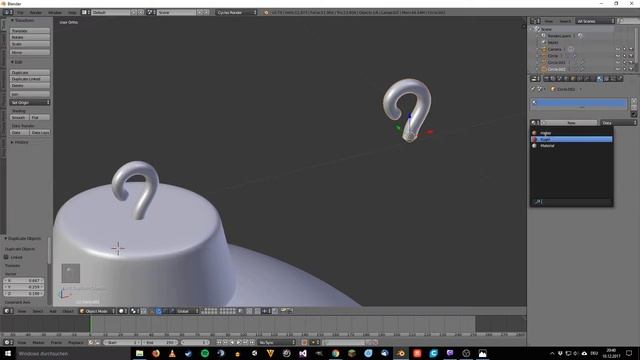The width and height of the screenshot is (640, 360).
Task: Open VLC from the taskbar
Action: tap(172, 353)
